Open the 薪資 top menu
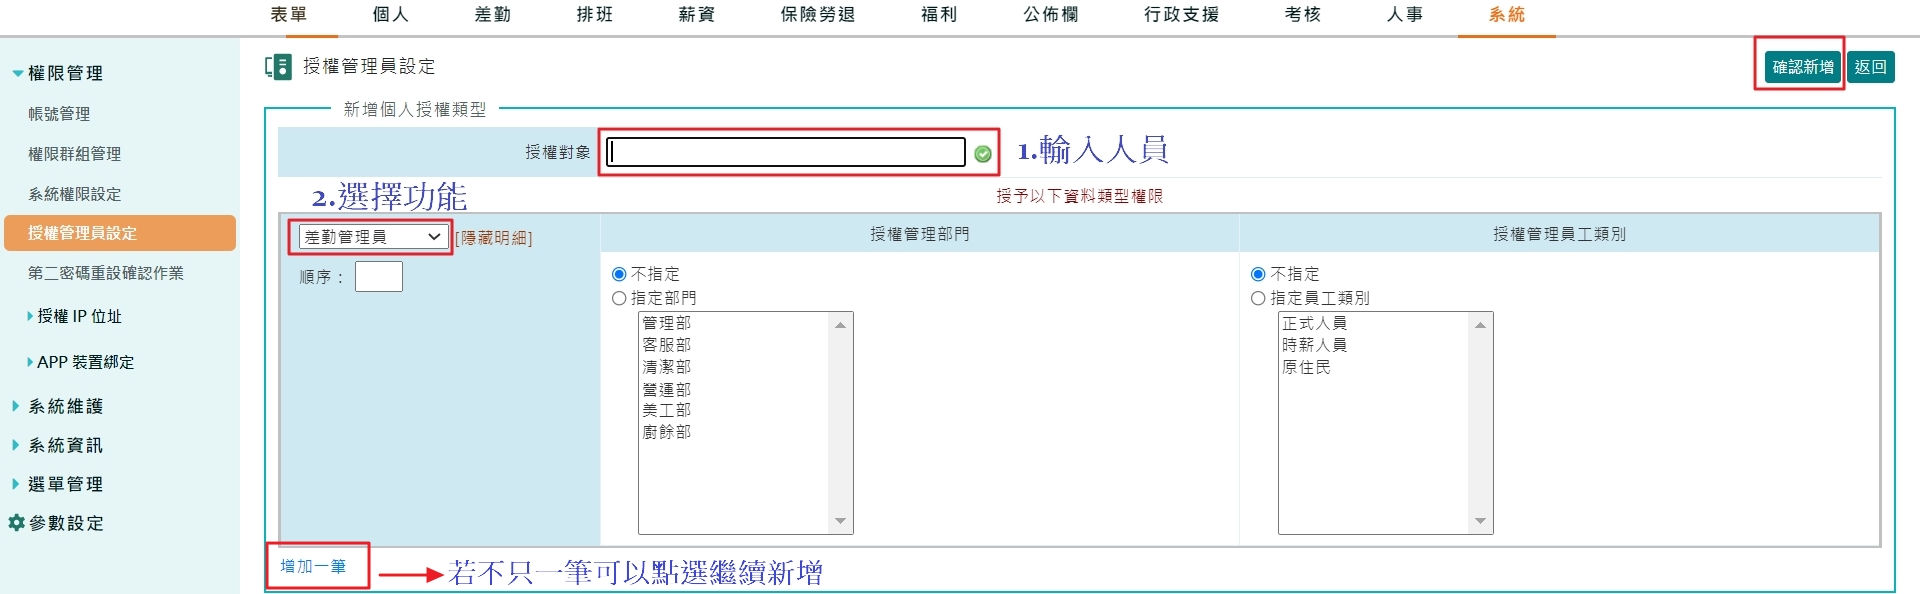Image resolution: width=1920 pixels, height=594 pixels. (697, 14)
